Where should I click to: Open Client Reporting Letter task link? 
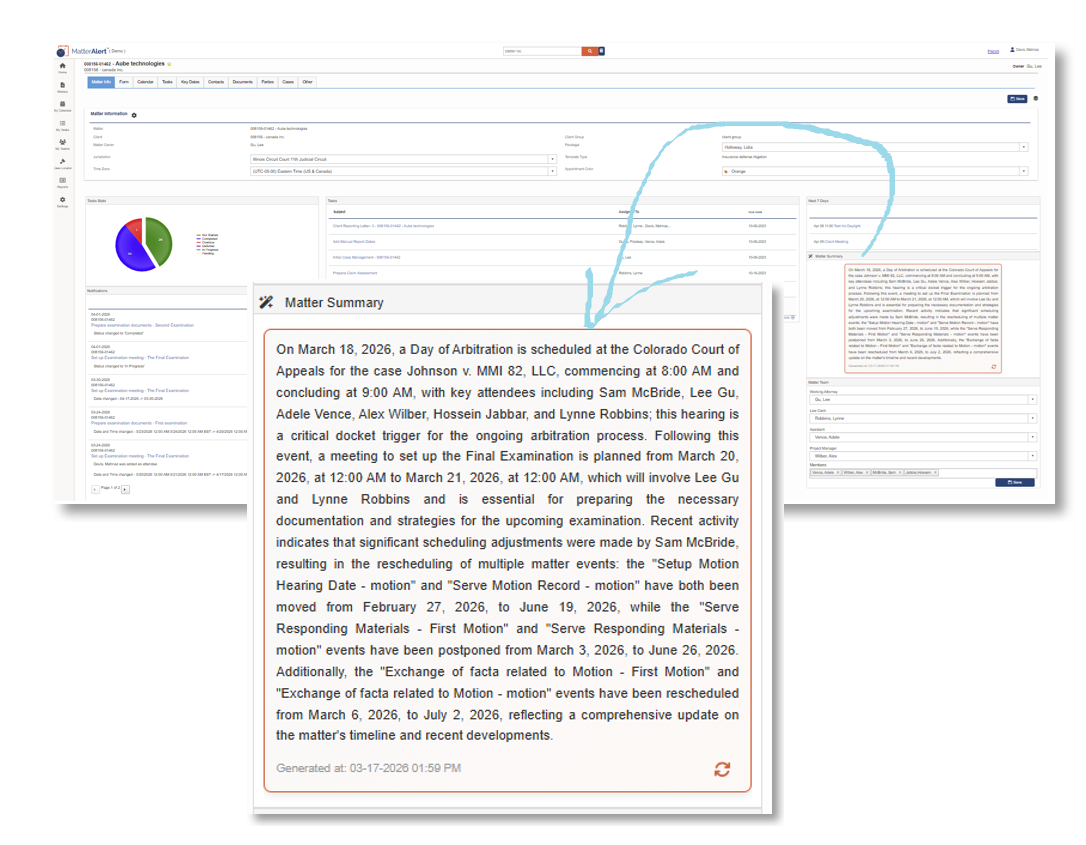tap(383, 226)
